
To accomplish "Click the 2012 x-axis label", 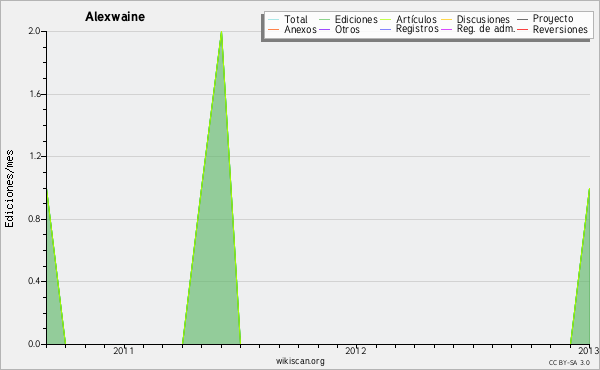I will click(x=355, y=351).
